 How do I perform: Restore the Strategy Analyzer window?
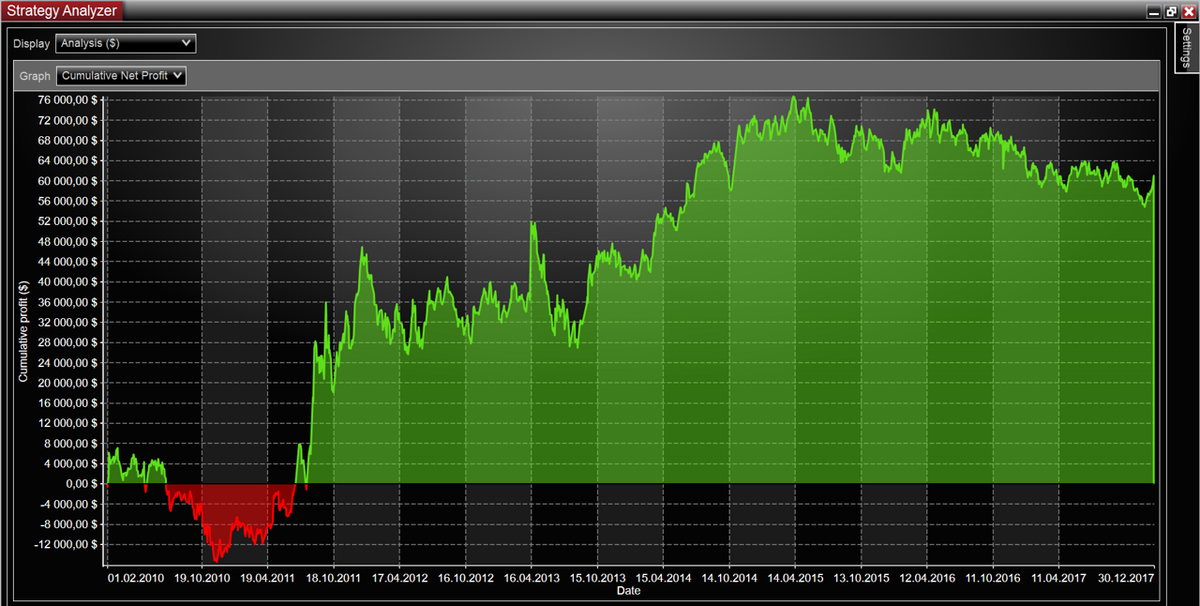(1171, 12)
